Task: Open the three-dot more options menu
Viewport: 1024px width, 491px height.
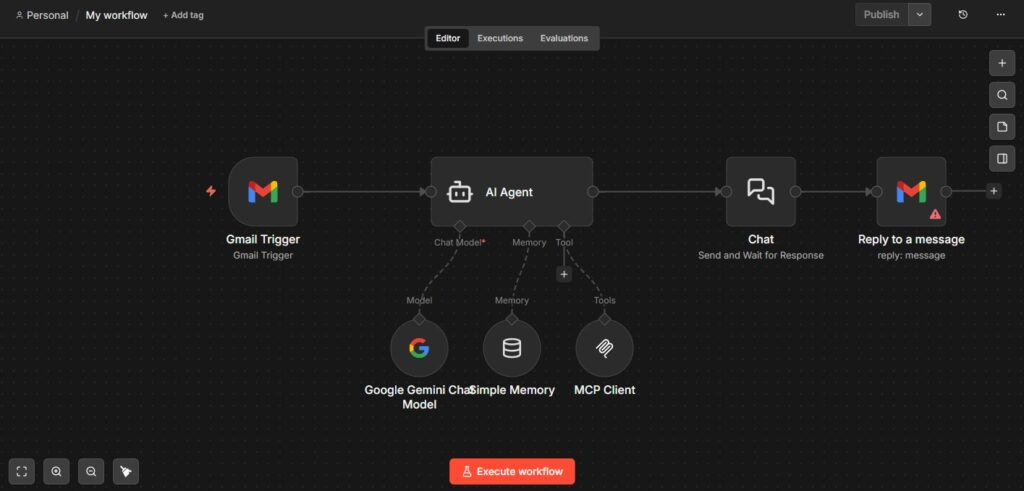Action: [x=1000, y=14]
